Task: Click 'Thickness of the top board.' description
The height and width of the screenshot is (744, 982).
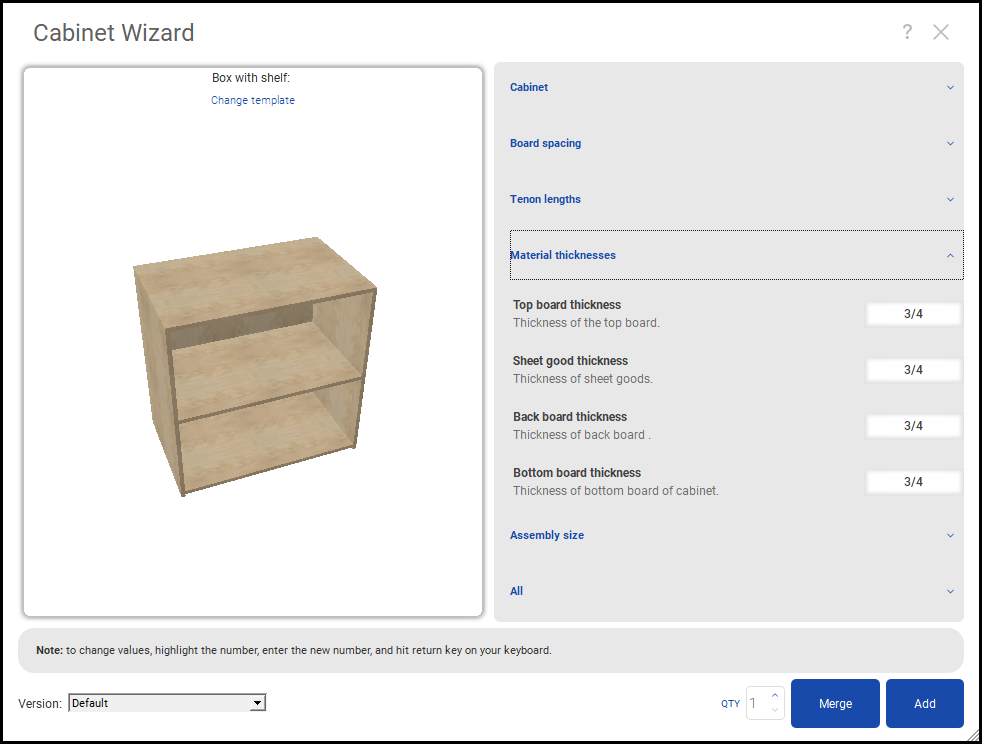Action: point(586,323)
